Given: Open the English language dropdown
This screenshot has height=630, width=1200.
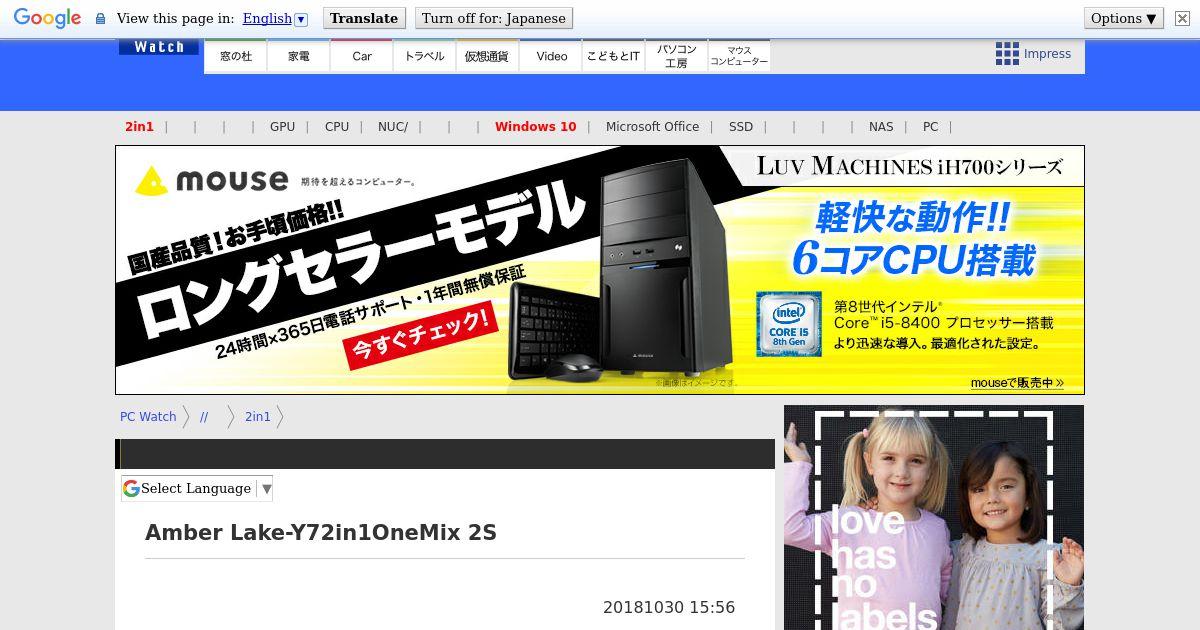Looking at the screenshot, I should (275, 18).
